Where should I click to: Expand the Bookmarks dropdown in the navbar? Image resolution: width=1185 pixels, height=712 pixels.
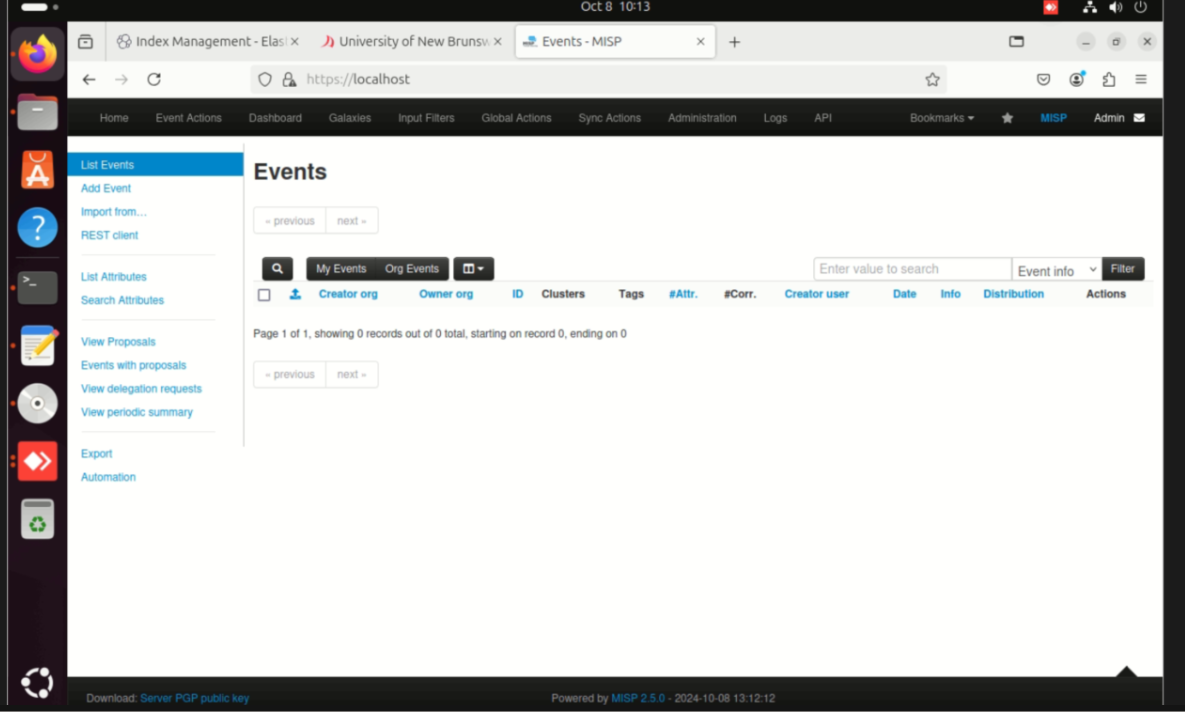pos(941,118)
